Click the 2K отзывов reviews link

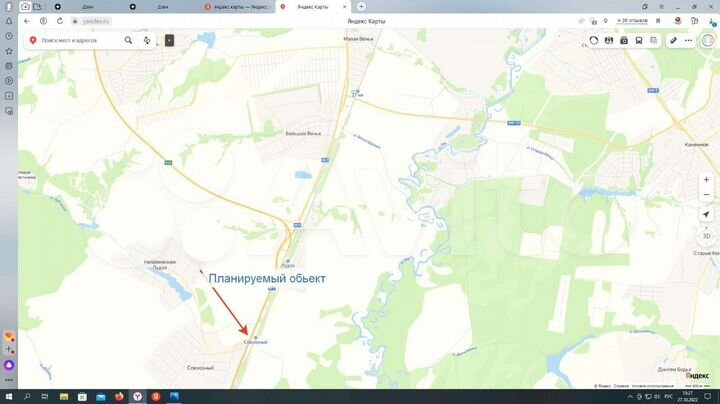click(x=636, y=20)
